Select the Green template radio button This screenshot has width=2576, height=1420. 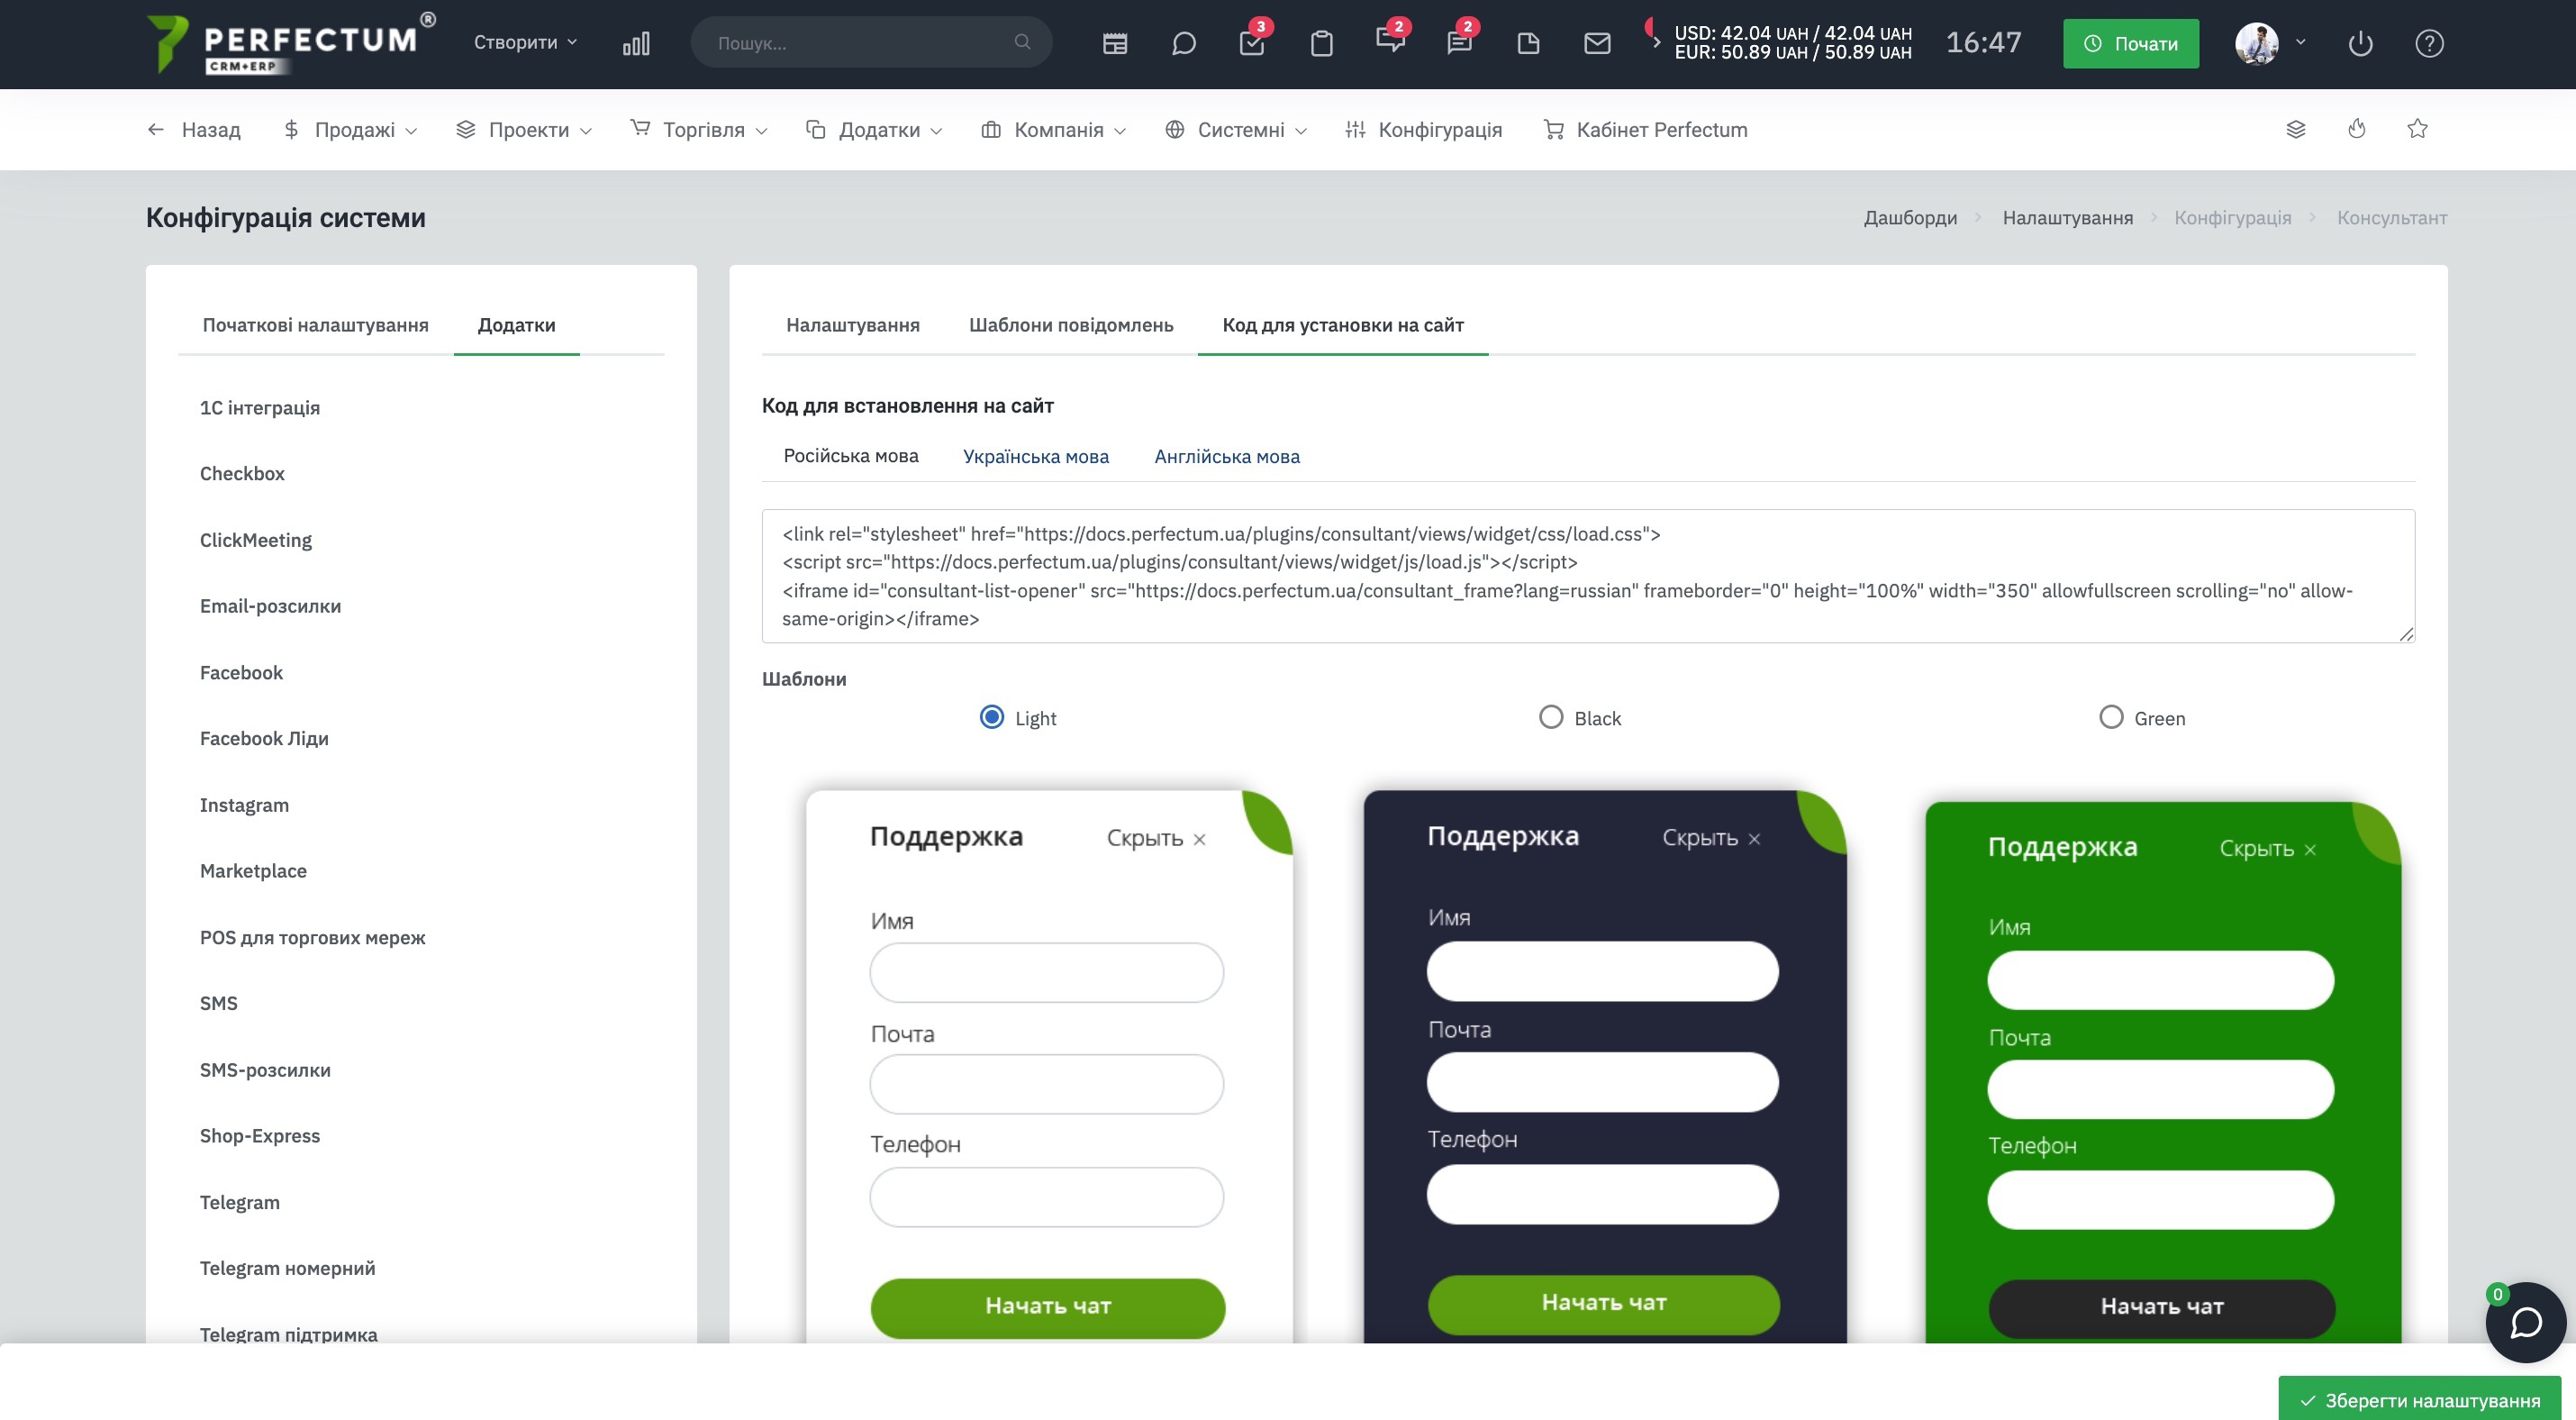[2111, 717]
